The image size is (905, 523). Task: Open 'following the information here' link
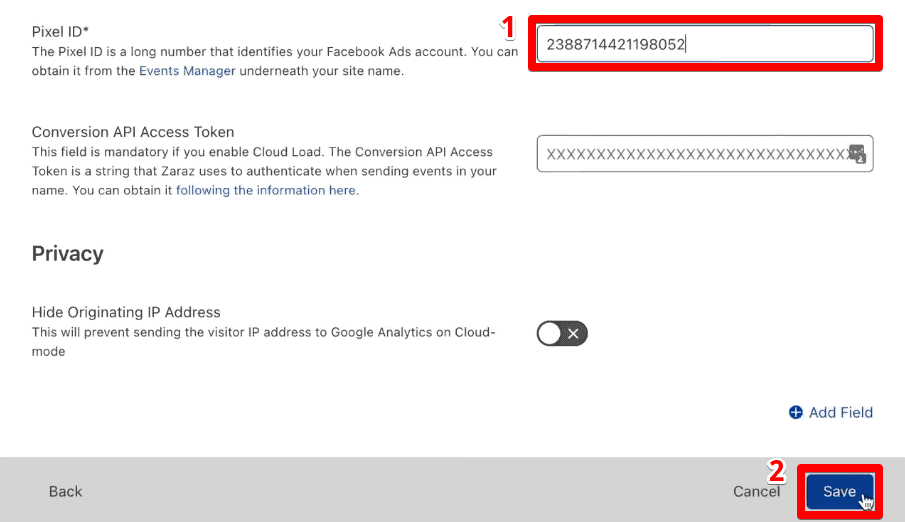(x=267, y=190)
